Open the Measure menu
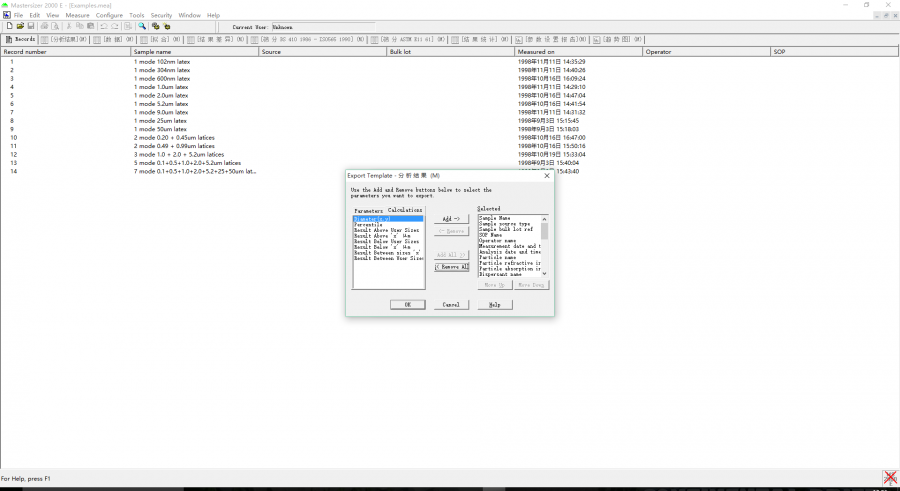The height and width of the screenshot is (491, 900). pos(77,16)
